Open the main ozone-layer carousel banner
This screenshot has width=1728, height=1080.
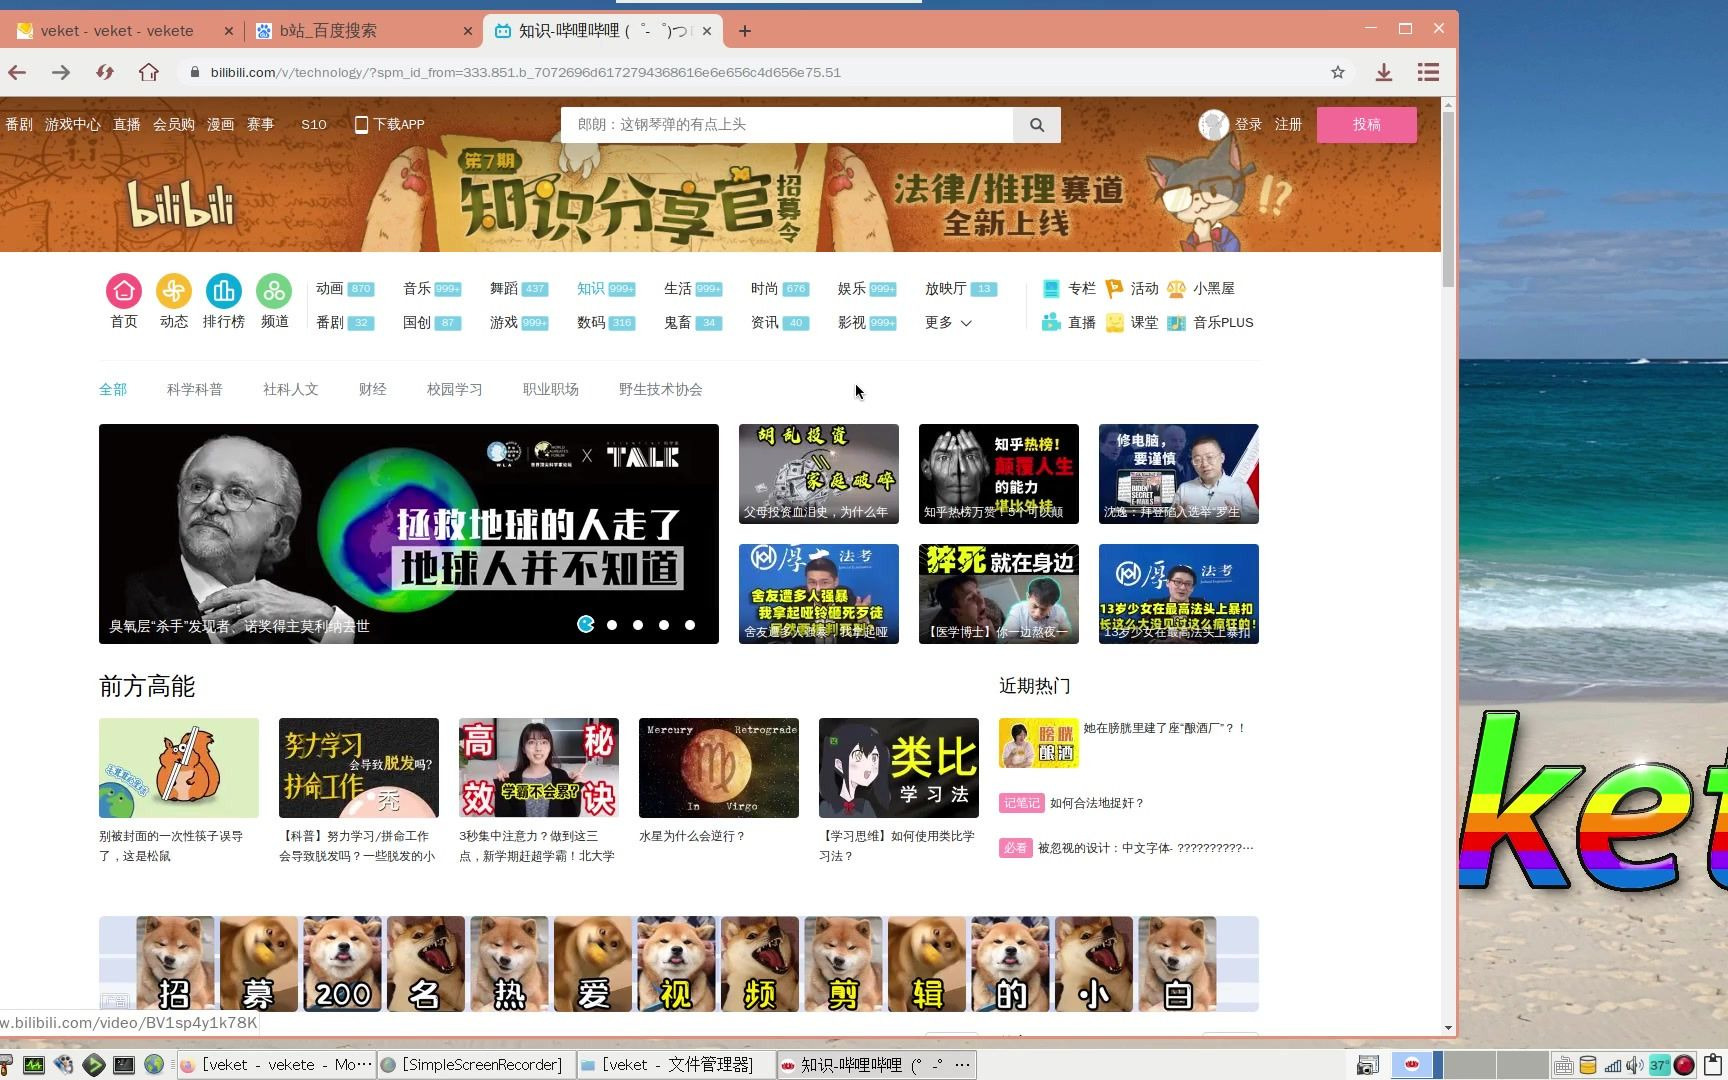point(409,534)
